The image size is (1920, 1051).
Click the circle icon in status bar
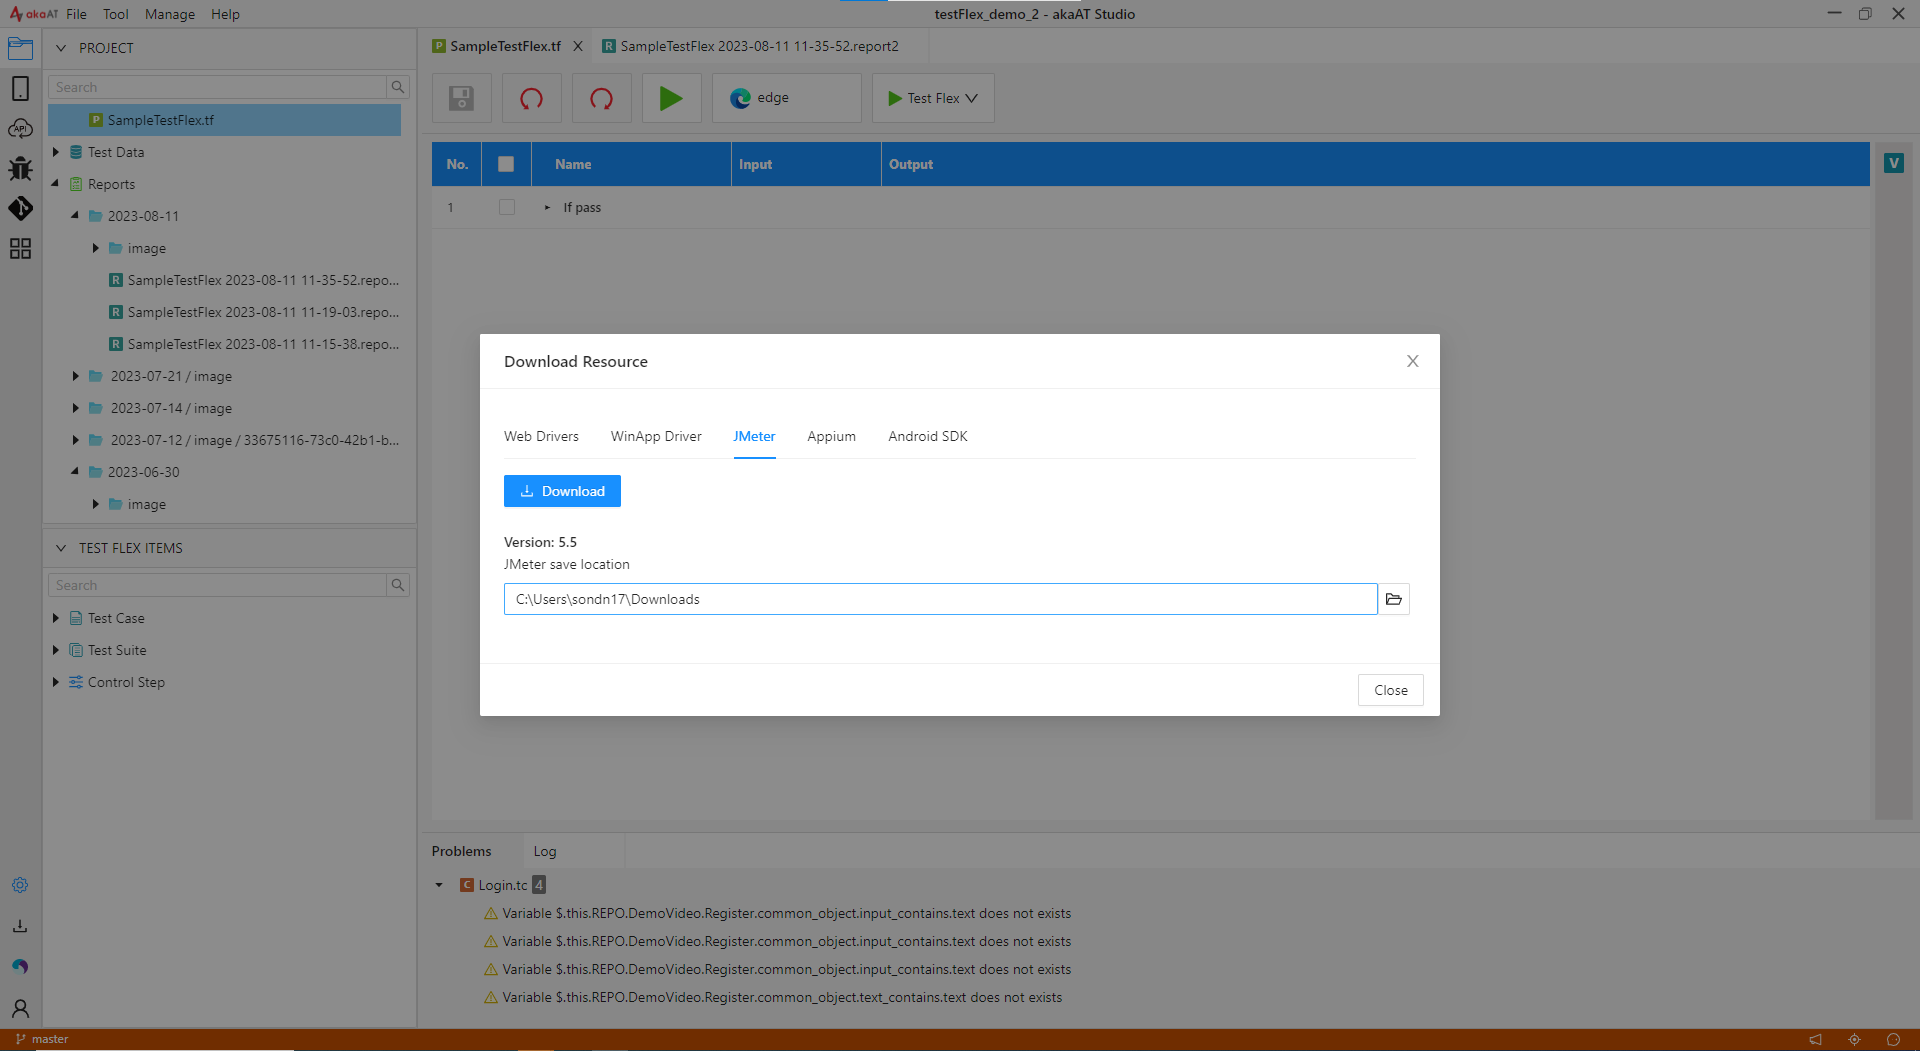1893,1039
